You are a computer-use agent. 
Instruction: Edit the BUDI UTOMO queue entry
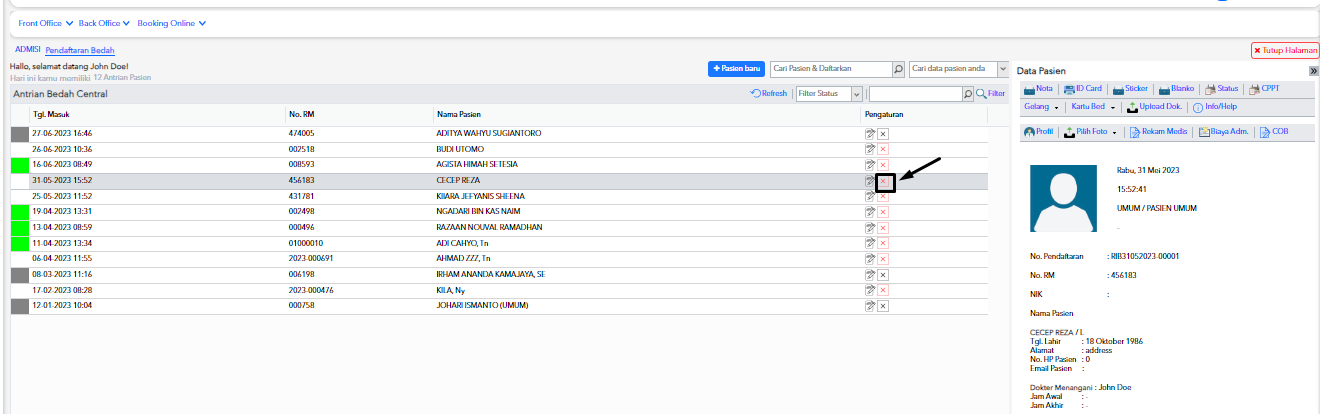pyautogui.click(x=870, y=148)
